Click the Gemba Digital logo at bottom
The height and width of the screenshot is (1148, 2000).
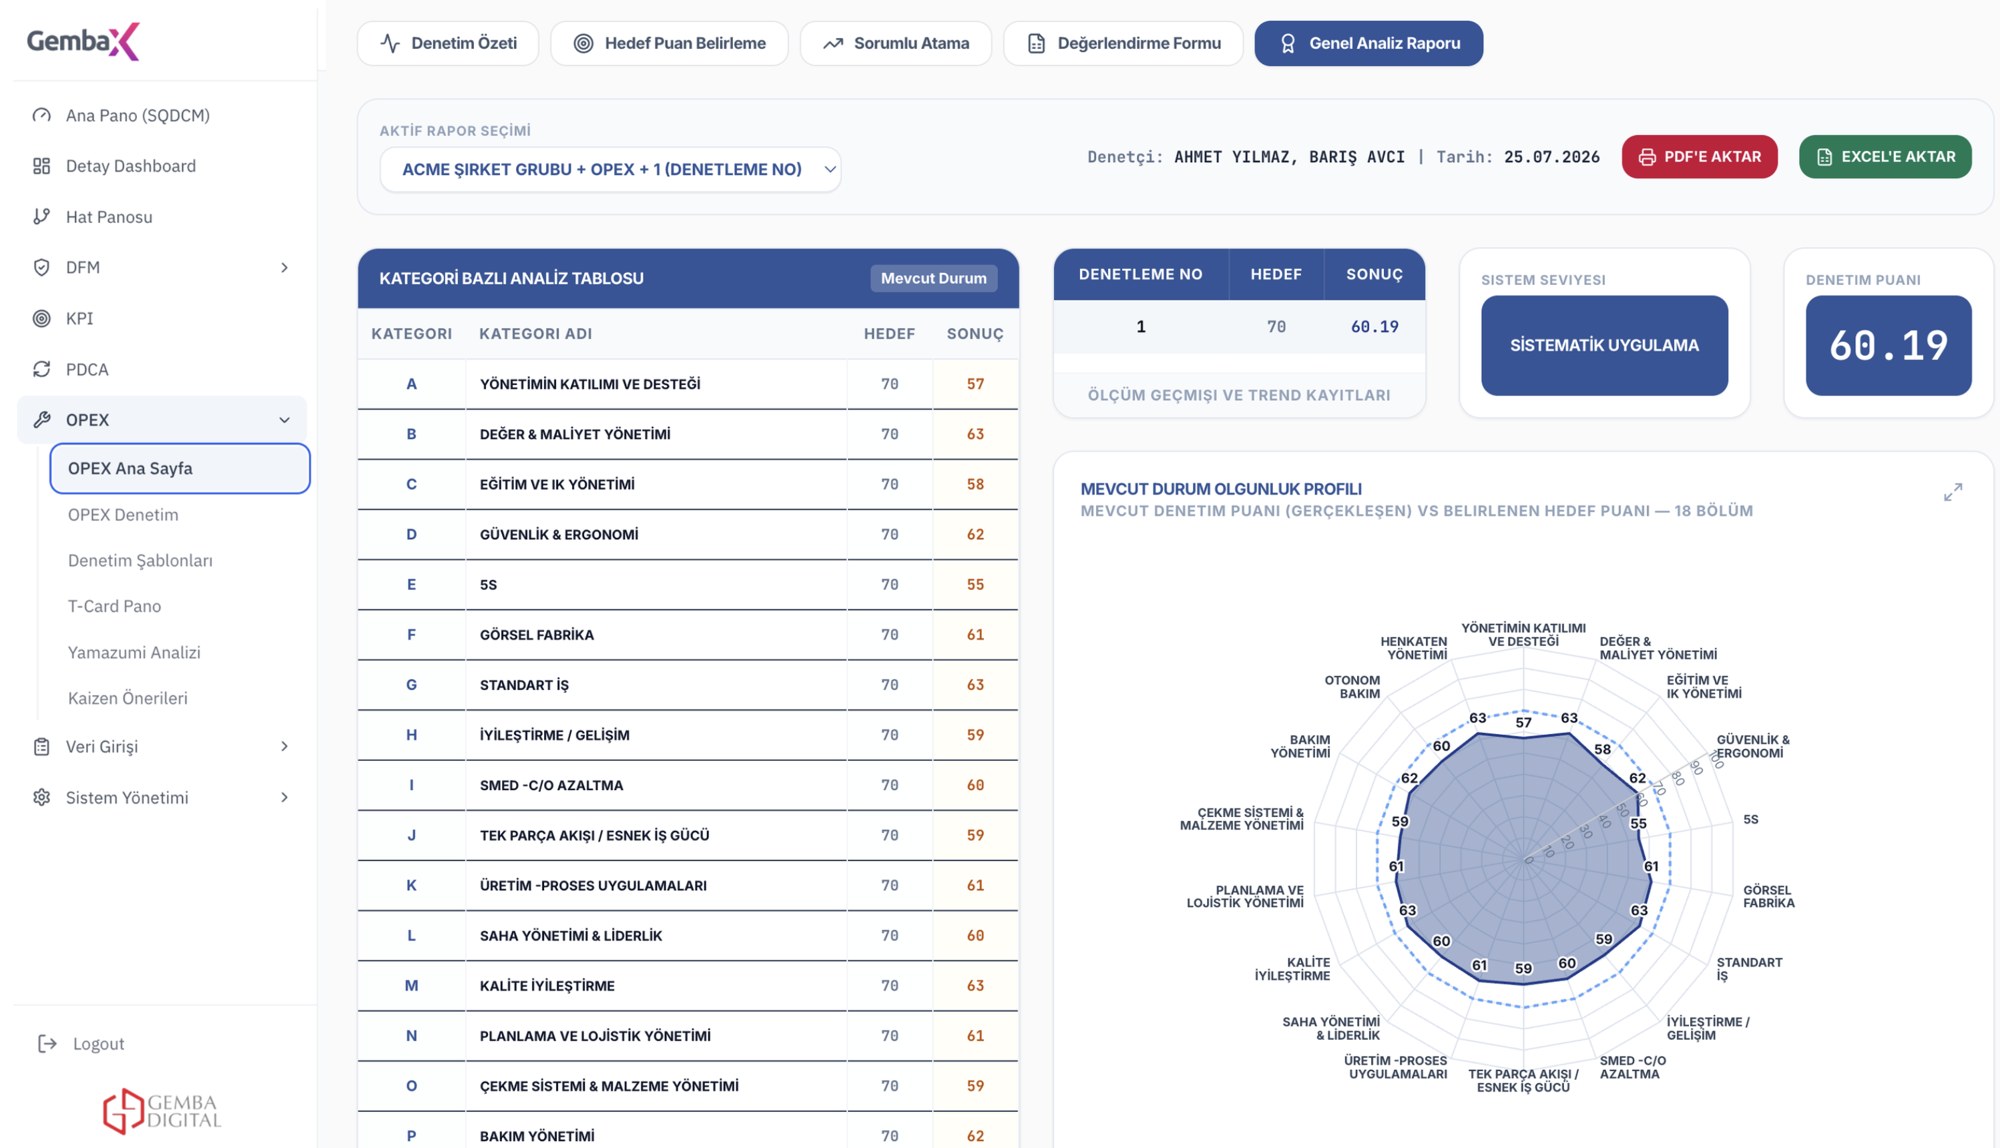coord(162,1110)
